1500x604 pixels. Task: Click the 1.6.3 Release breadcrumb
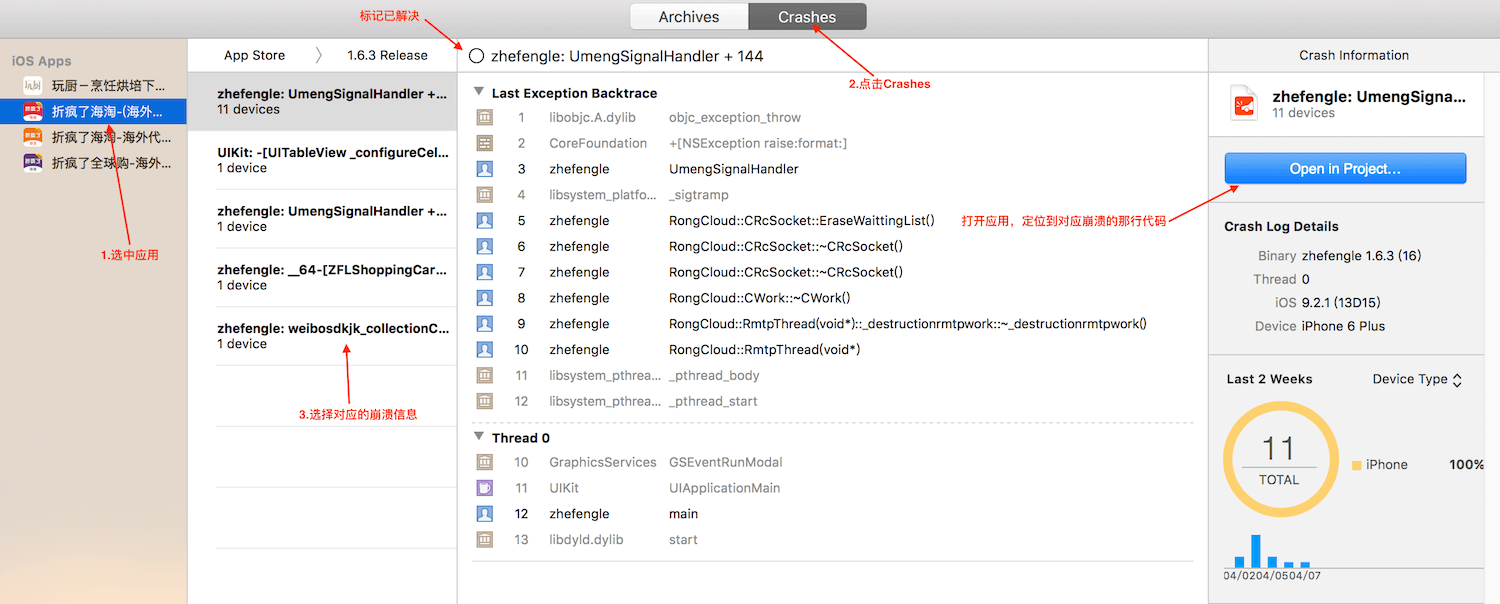click(387, 55)
